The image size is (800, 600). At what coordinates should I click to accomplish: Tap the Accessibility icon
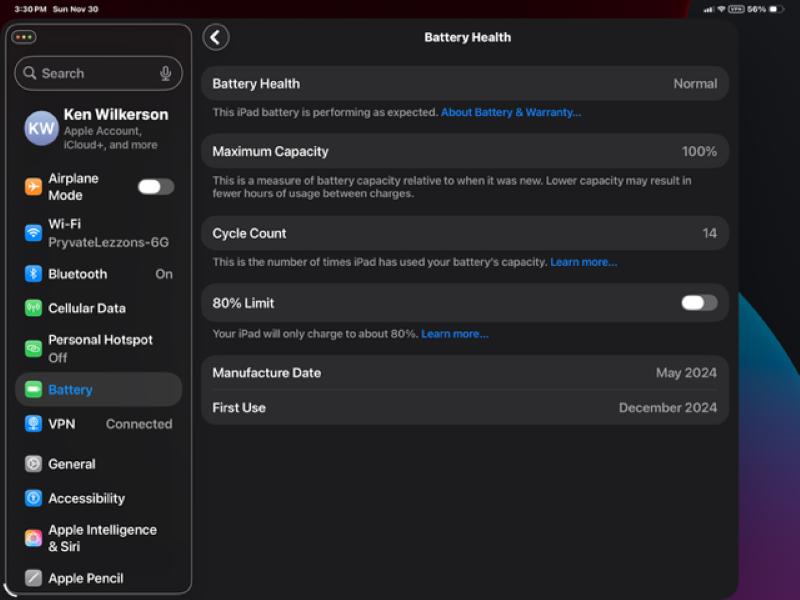pyautogui.click(x=33, y=498)
